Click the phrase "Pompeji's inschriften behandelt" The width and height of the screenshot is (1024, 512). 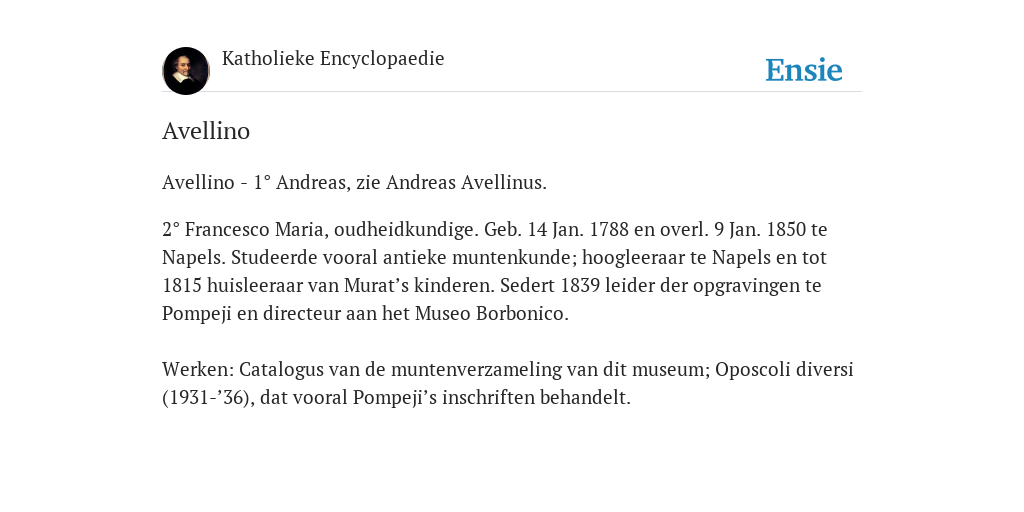492,398
